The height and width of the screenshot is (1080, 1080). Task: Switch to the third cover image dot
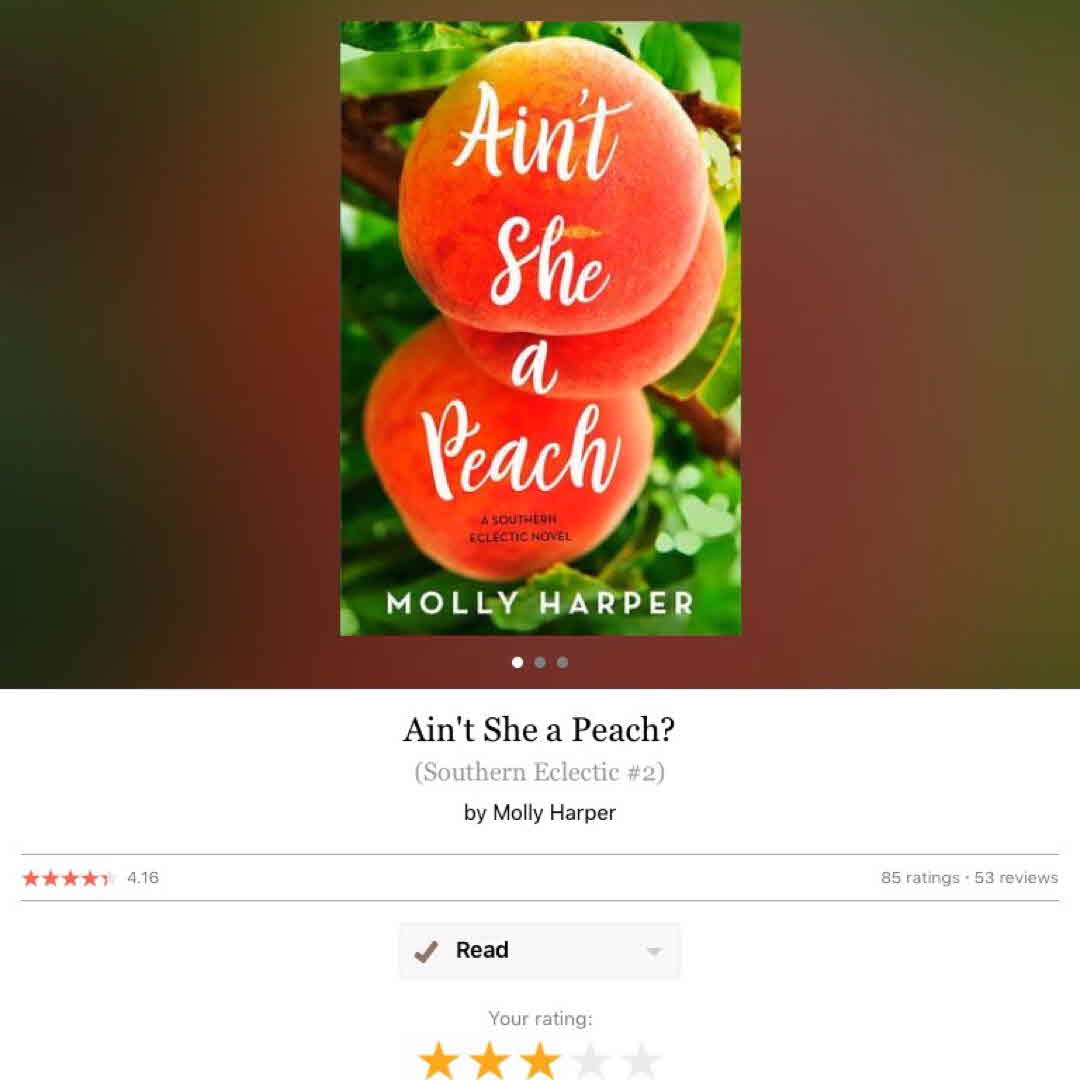[x=563, y=662]
